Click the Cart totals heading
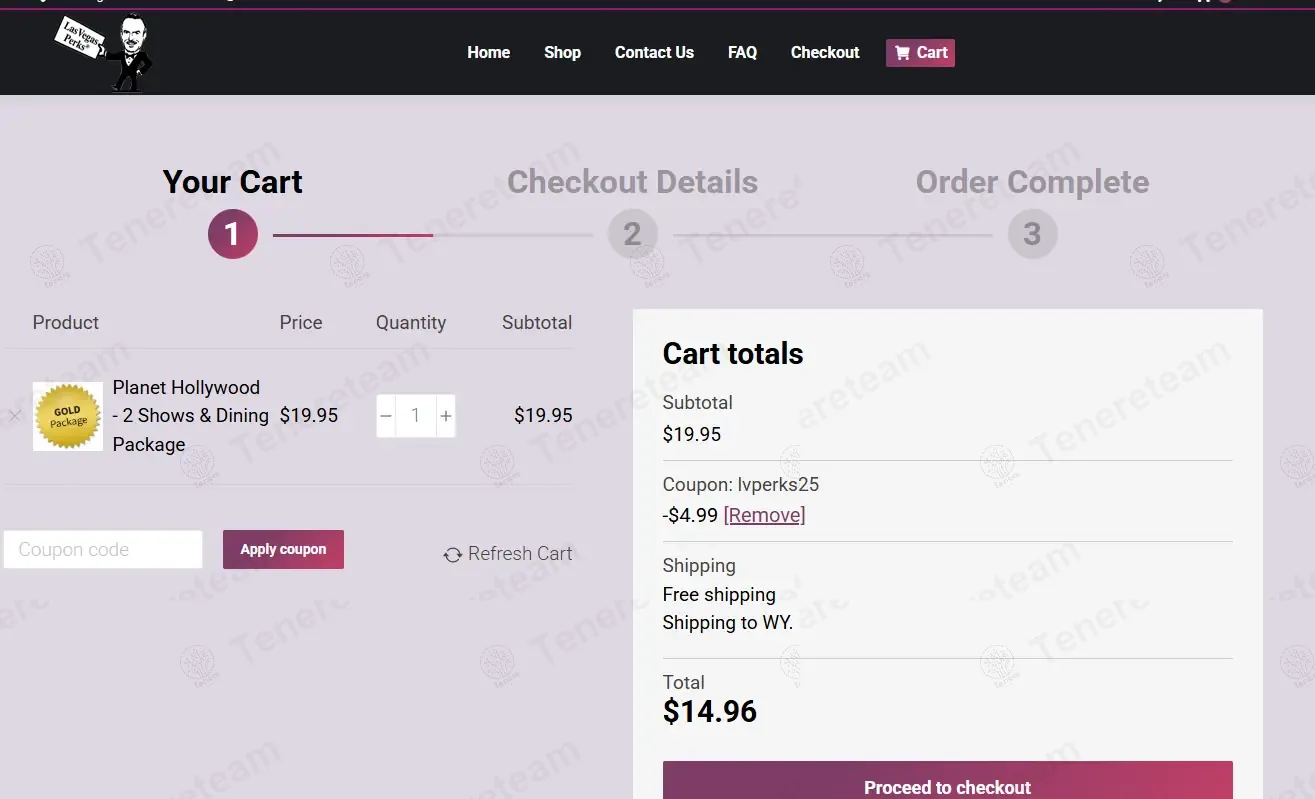The height and width of the screenshot is (799, 1315). click(x=733, y=354)
